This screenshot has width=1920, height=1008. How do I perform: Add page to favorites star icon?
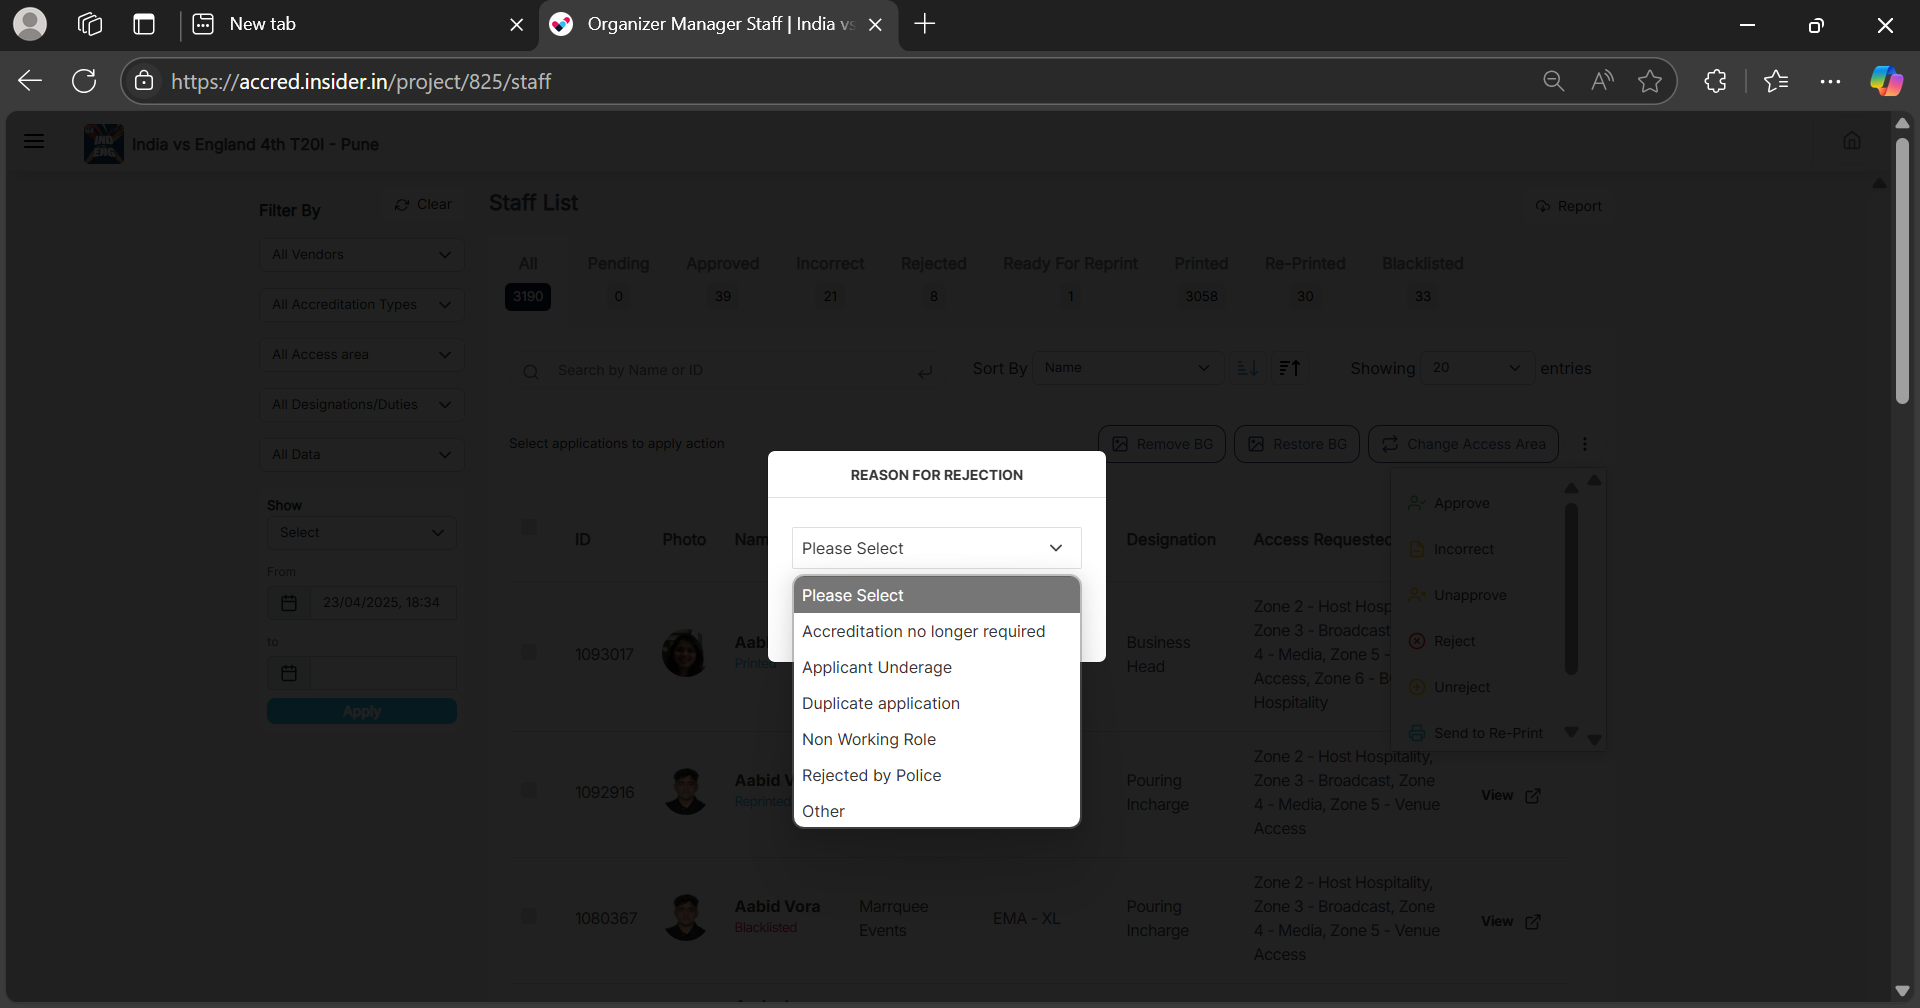pos(1650,81)
